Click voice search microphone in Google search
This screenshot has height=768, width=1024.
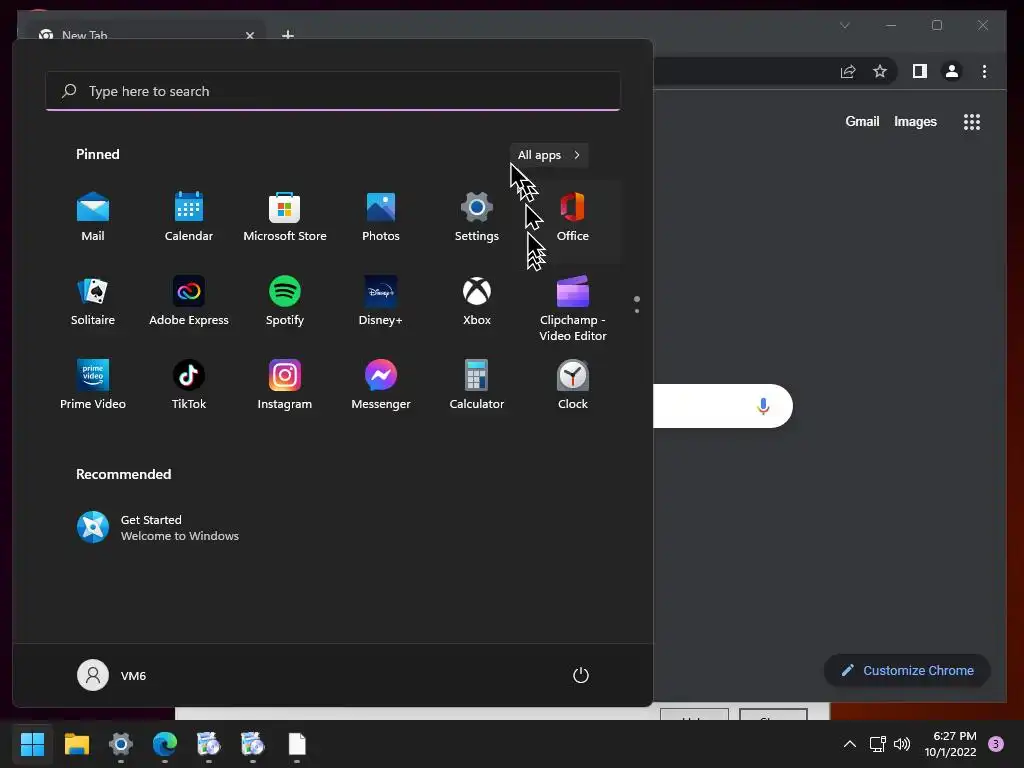pos(763,406)
